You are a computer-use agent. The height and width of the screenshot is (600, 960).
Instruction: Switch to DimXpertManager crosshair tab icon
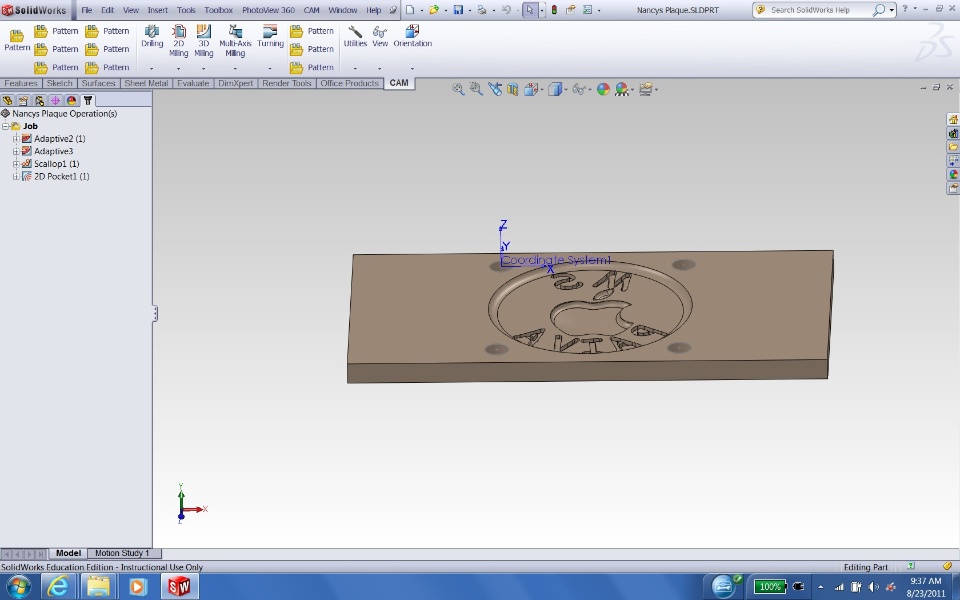(55, 100)
